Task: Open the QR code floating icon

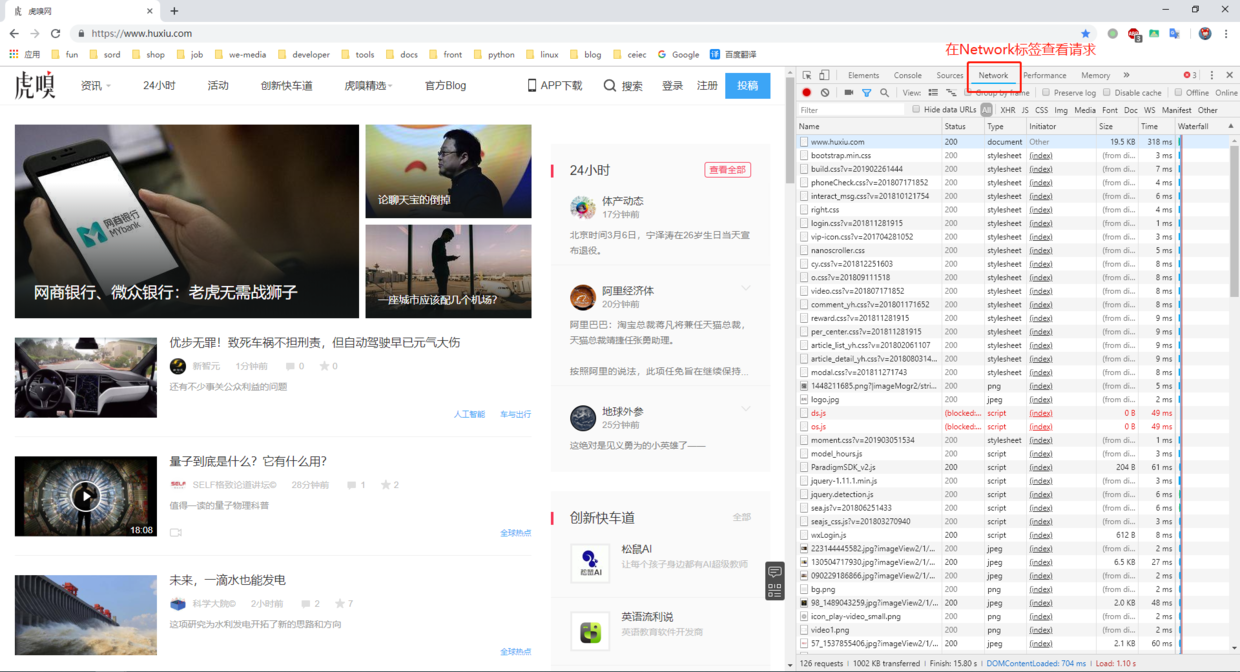Action: coord(775,590)
